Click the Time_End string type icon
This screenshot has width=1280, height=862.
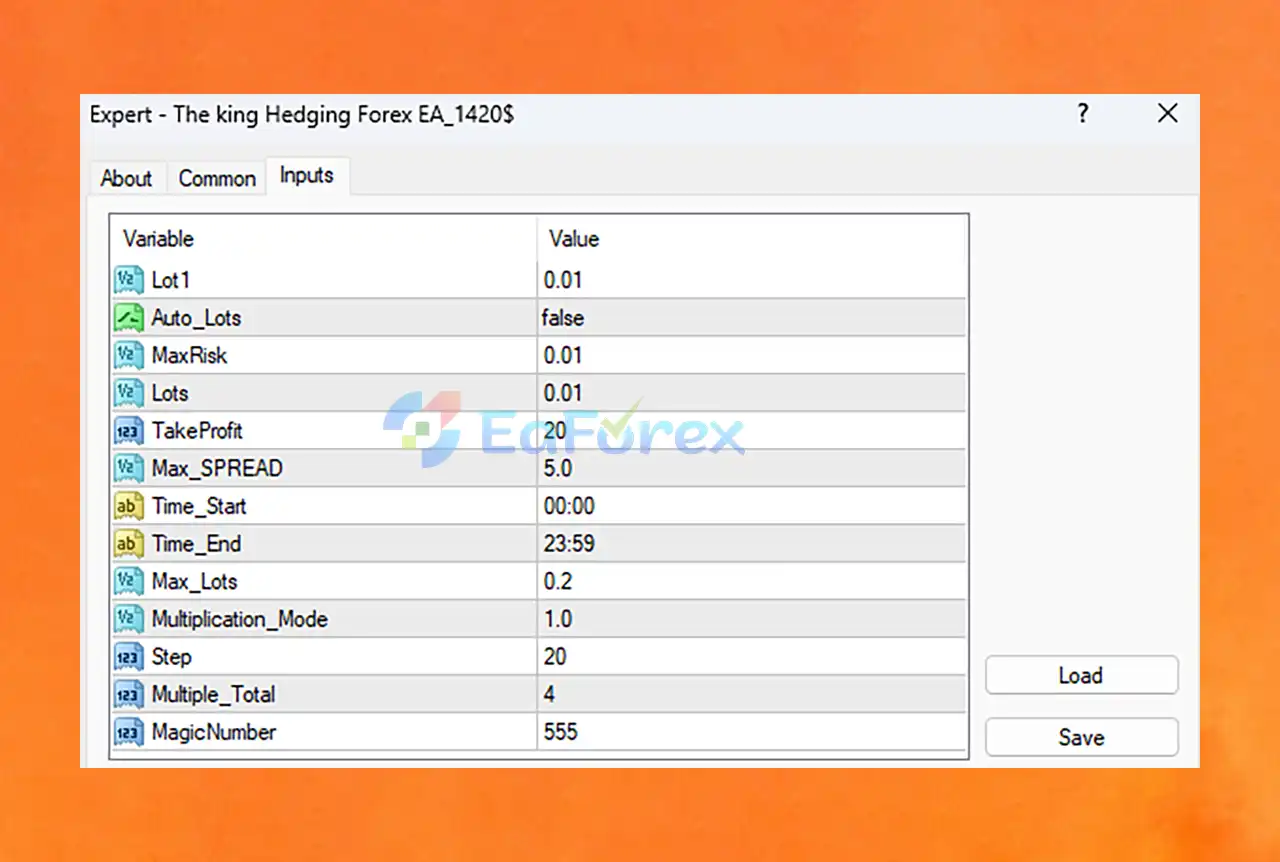[129, 544]
